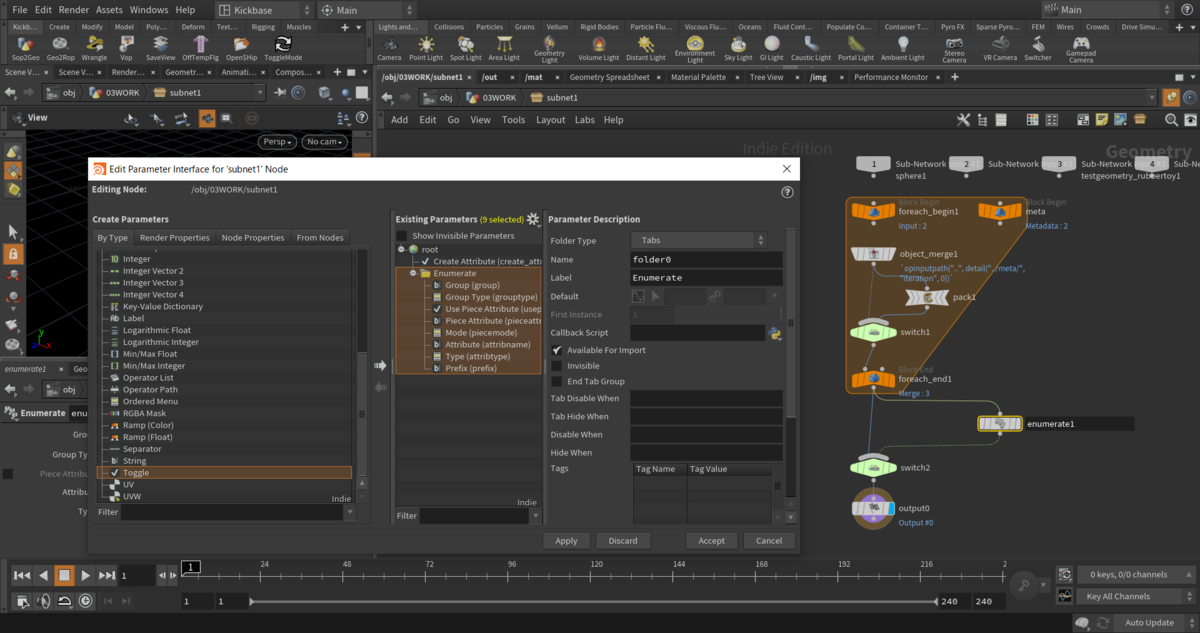Open the No cam camera dropdown
Image resolution: width=1200 pixels, height=633 pixels.
(x=325, y=142)
